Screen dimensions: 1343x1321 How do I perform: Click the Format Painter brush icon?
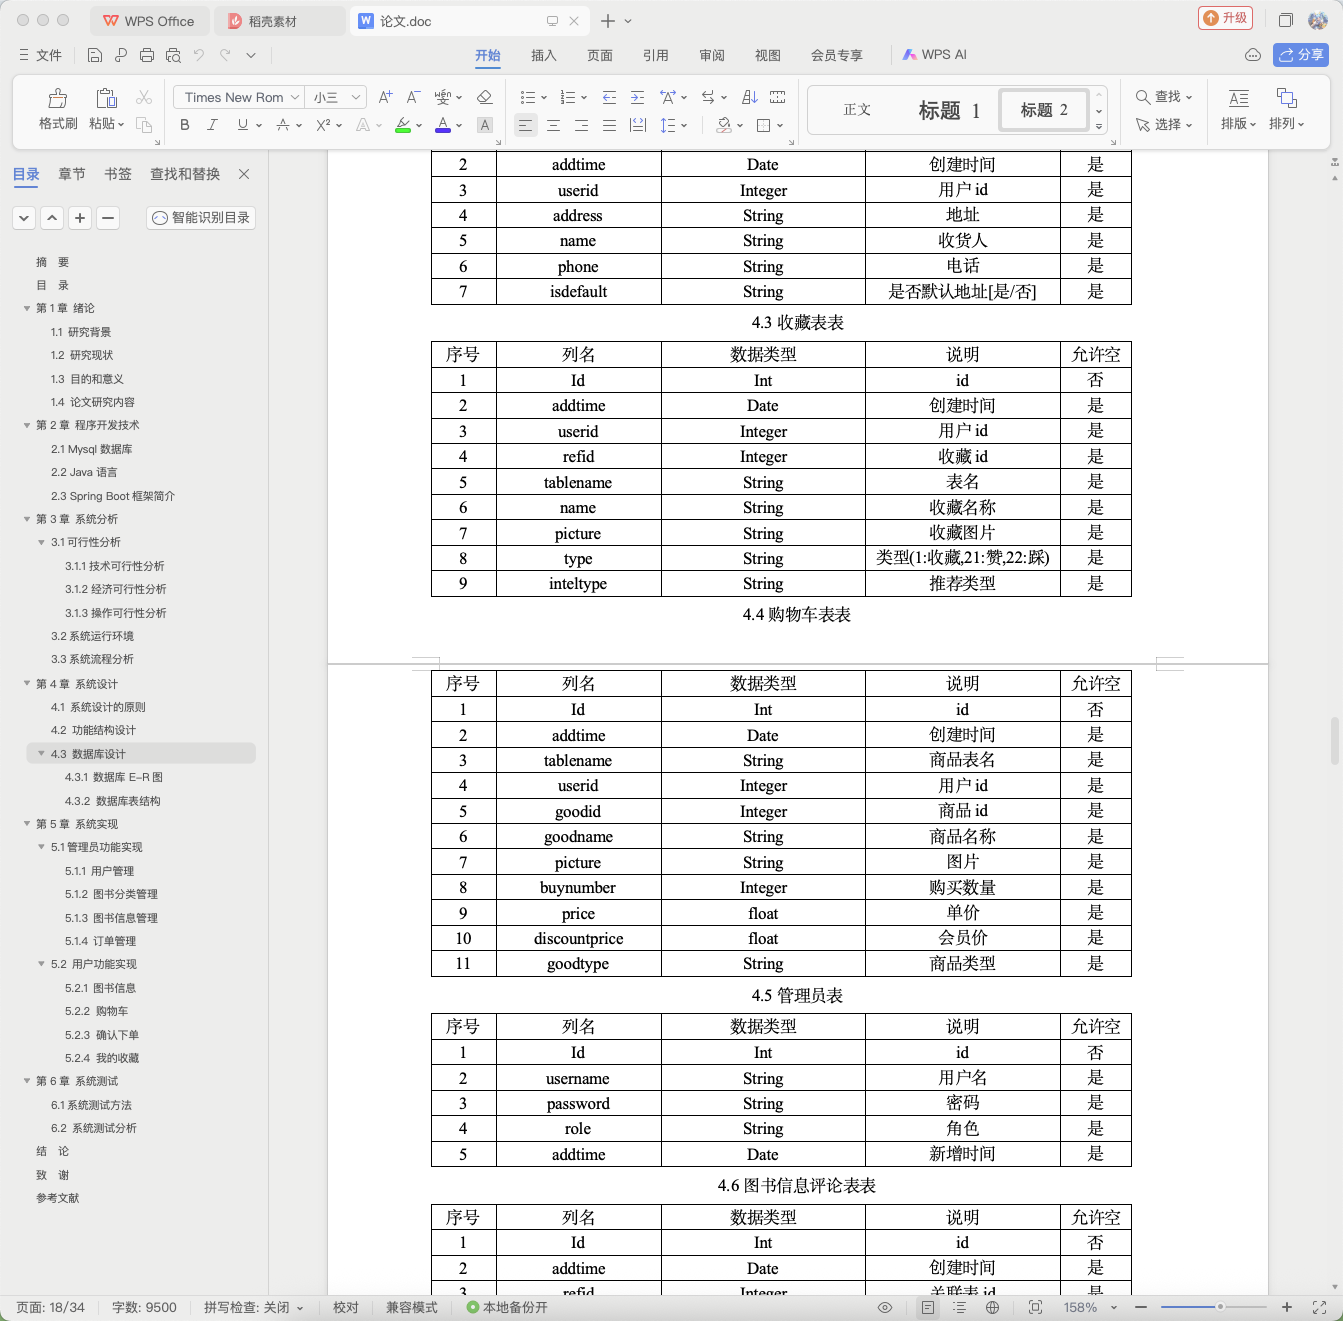58,98
